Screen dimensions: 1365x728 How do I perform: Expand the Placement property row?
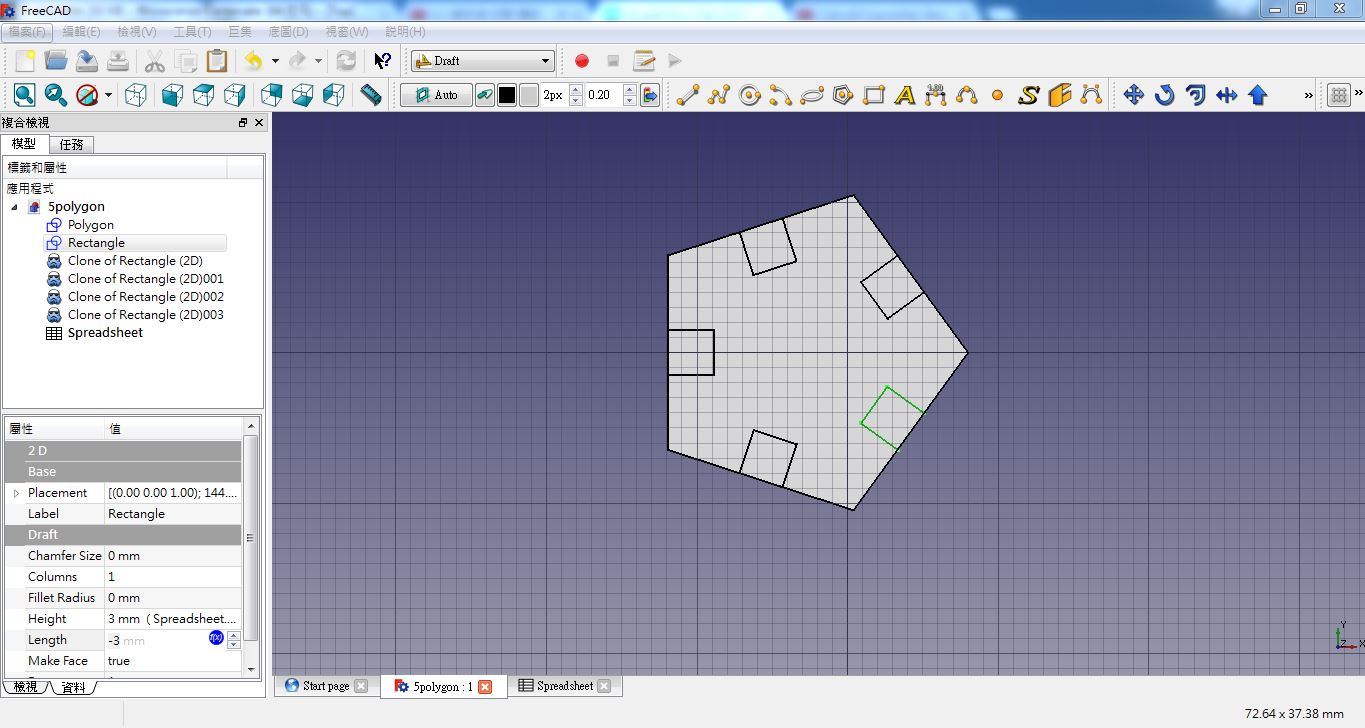point(16,493)
